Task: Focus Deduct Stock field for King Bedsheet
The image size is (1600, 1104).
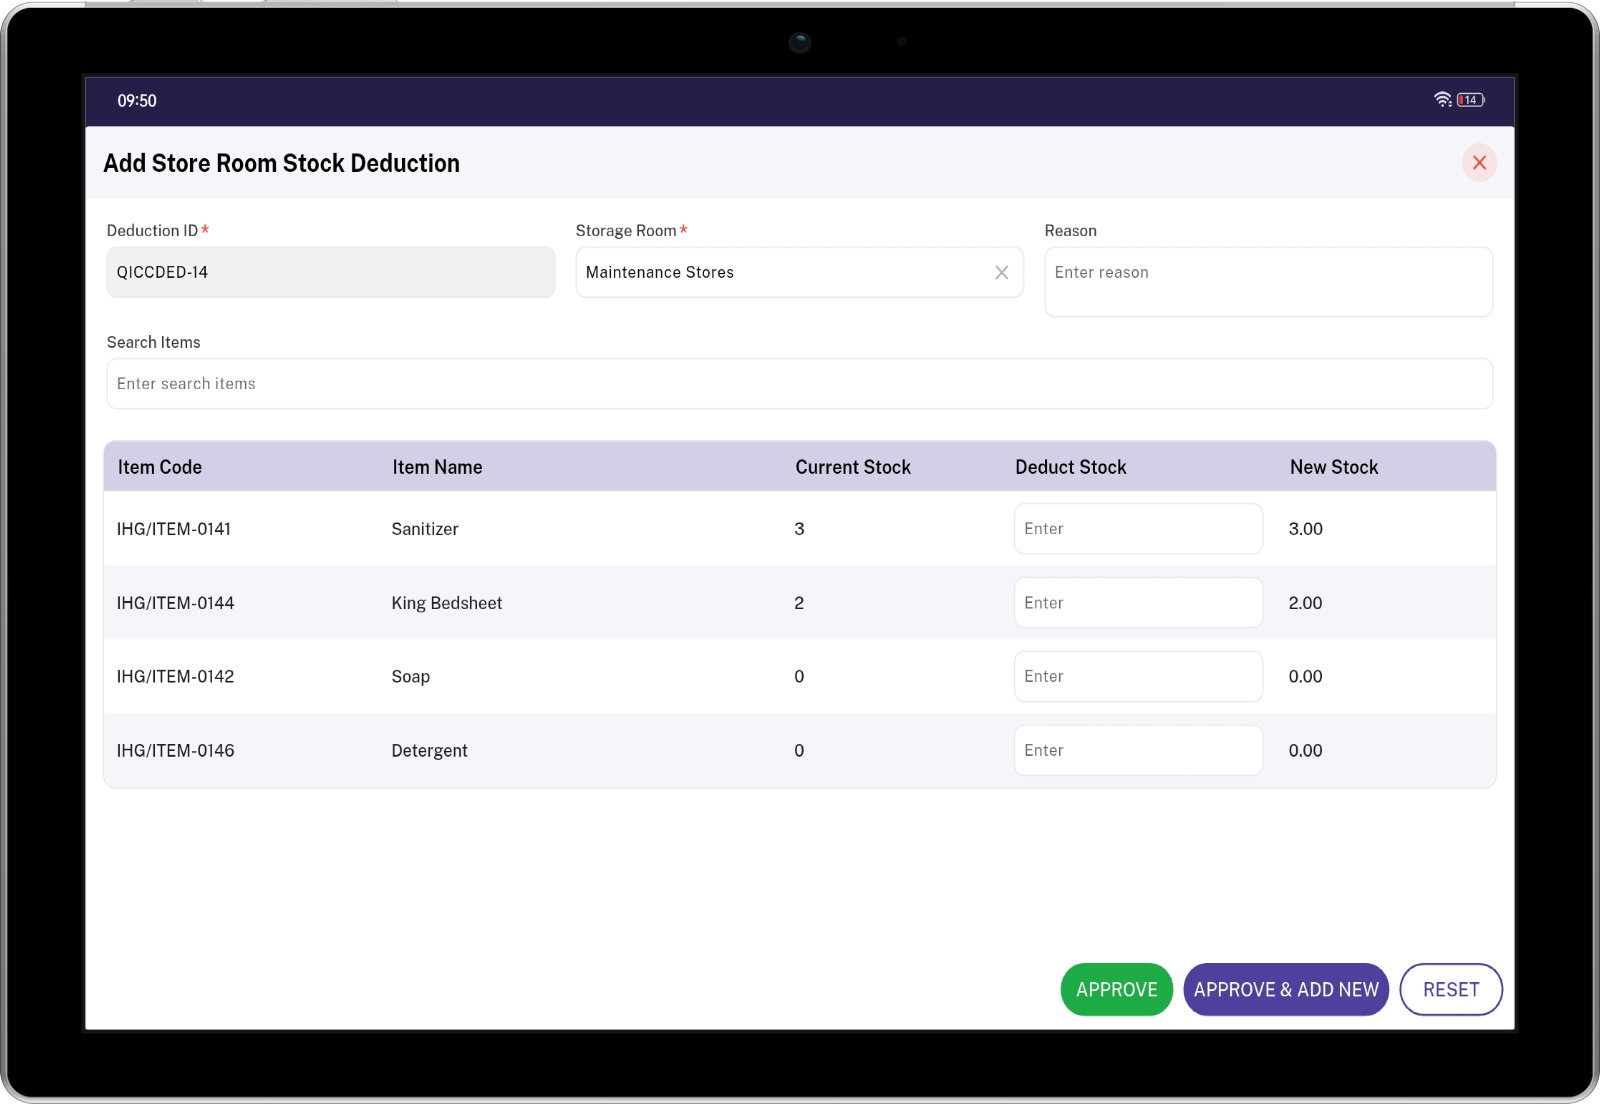Action: click(1138, 603)
